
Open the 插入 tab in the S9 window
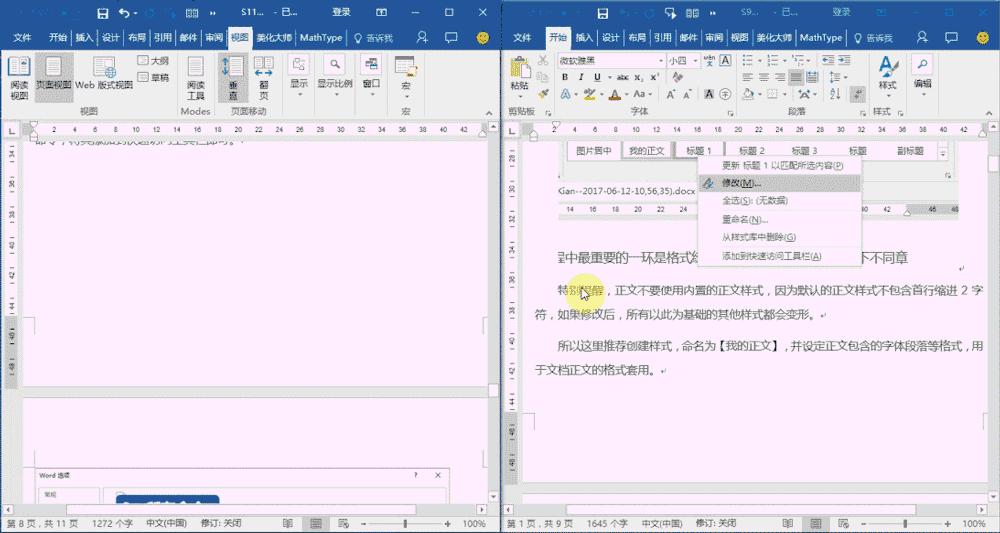584,38
